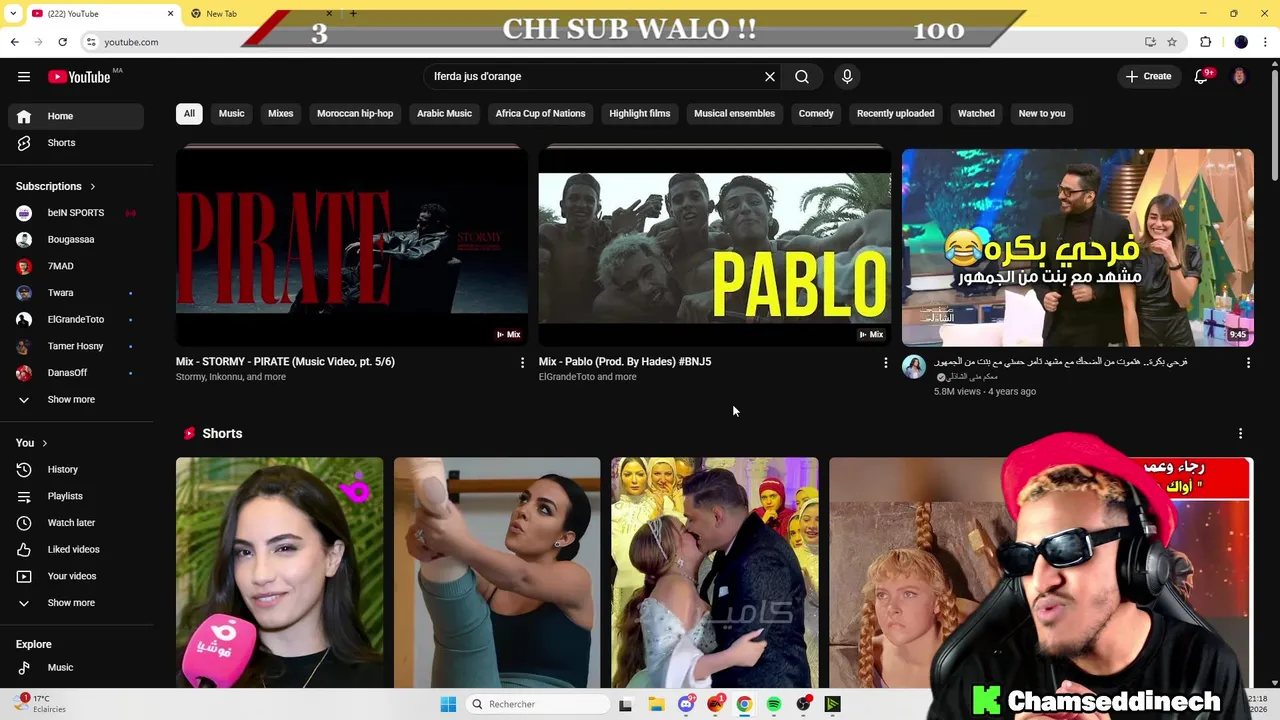Open the 7MAD subscription channel
The image size is (1280, 720).
click(76, 266)
